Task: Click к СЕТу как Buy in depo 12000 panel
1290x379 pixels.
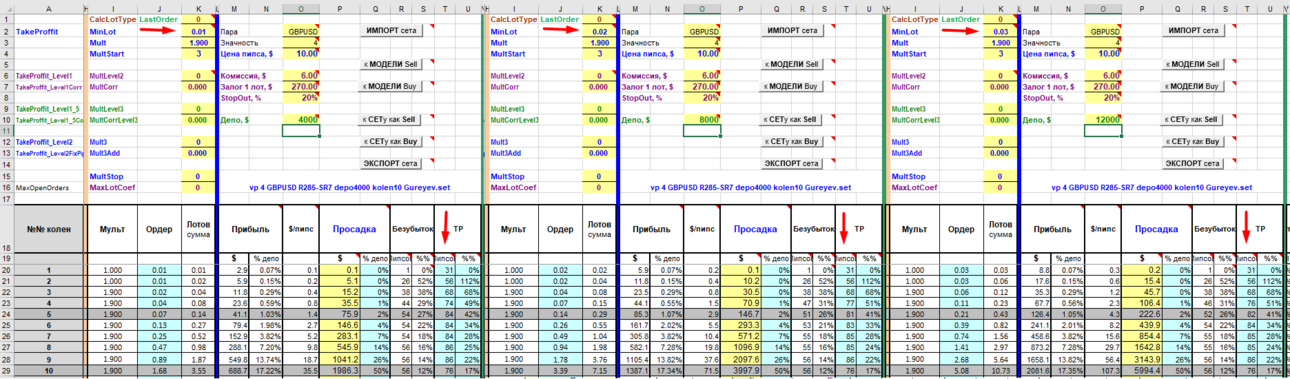Action: (1194, 141)
